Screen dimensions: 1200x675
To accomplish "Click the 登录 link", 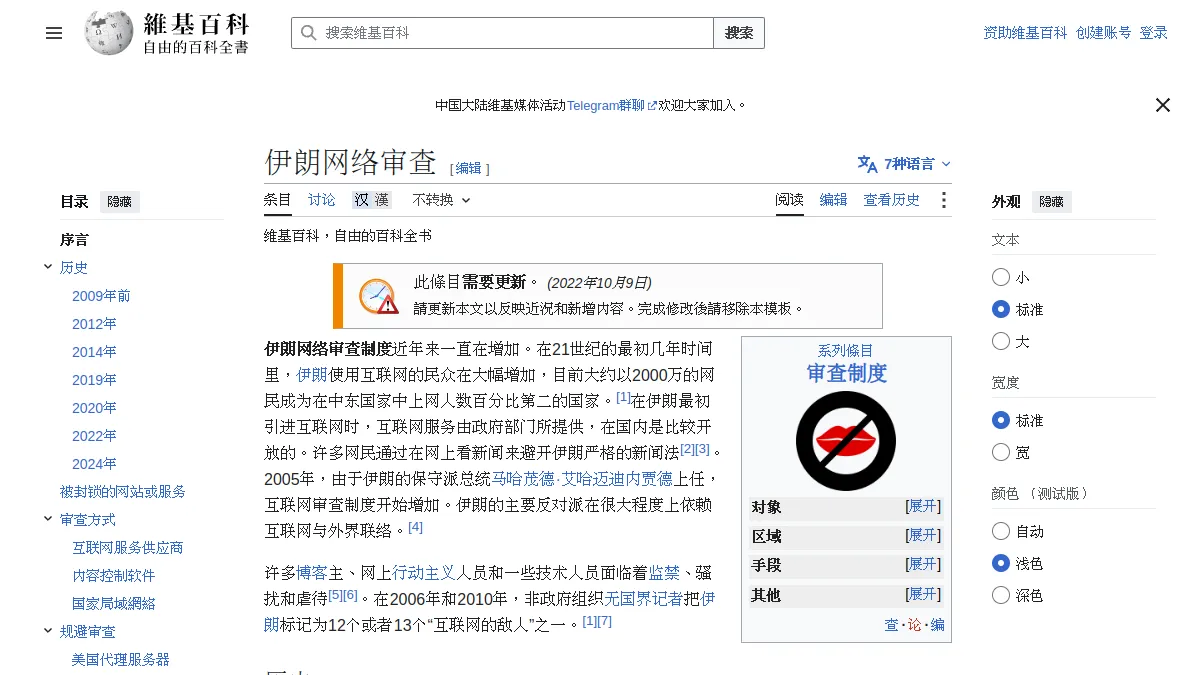I will click(x=1154, y=33).
